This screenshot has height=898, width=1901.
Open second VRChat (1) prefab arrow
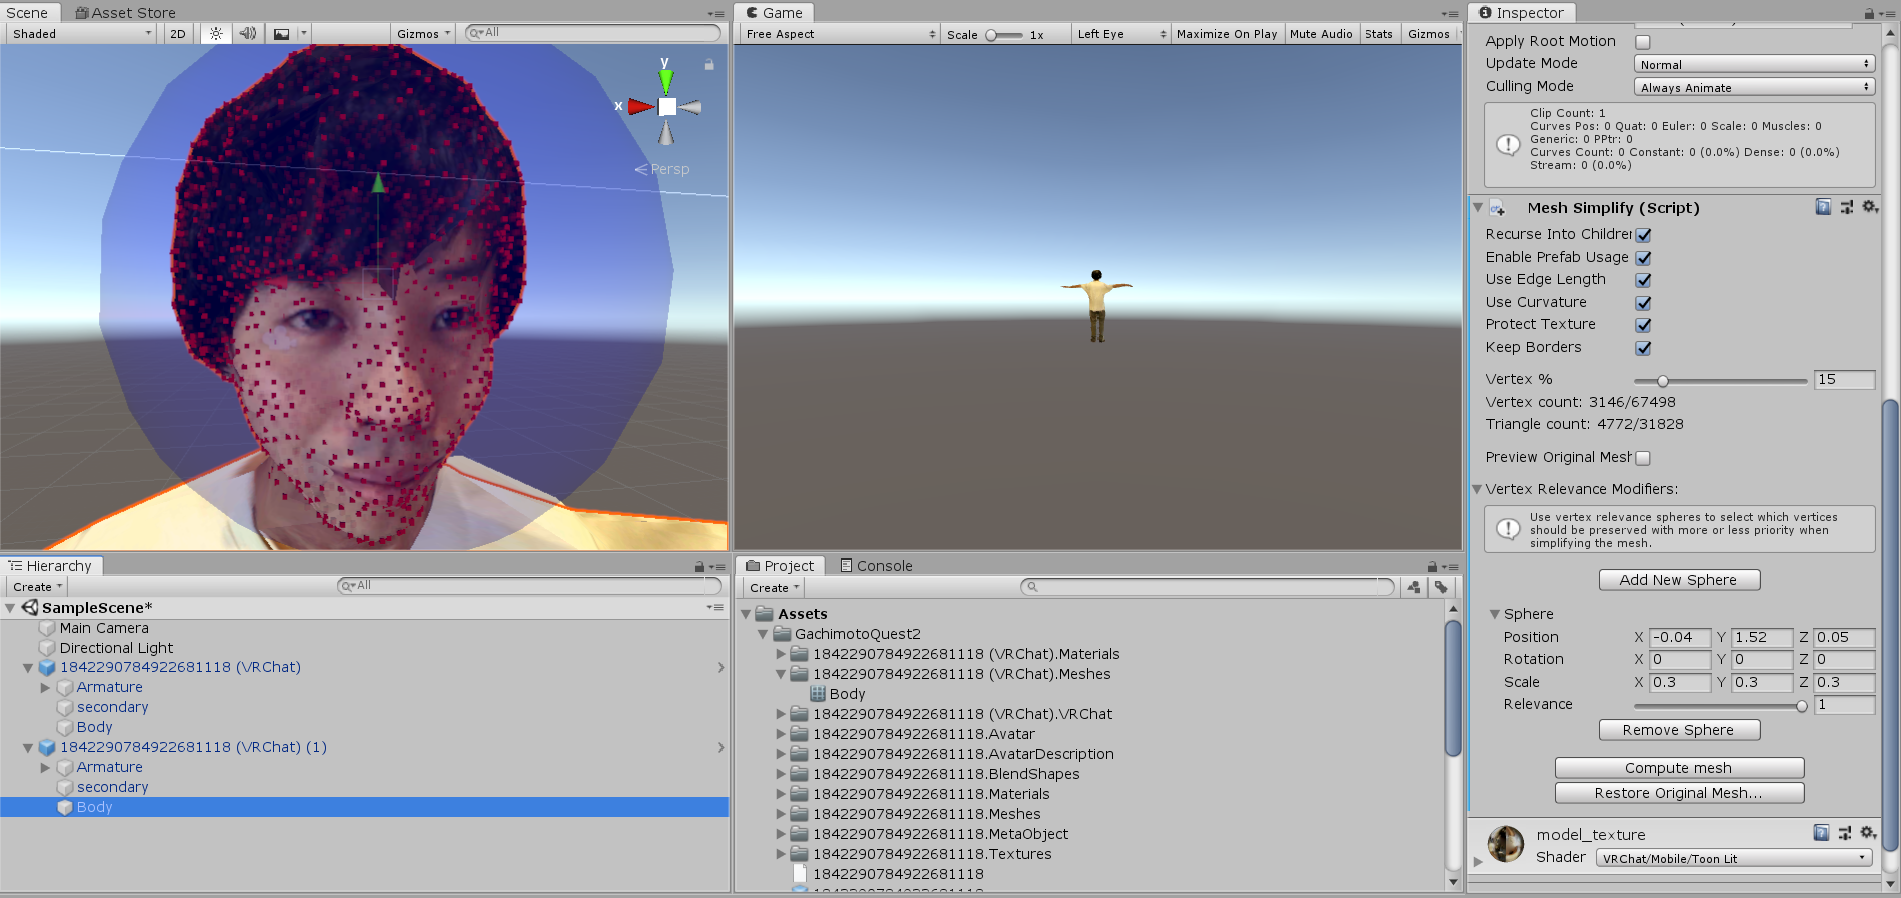pyautogui.click(x=721, y=747)
